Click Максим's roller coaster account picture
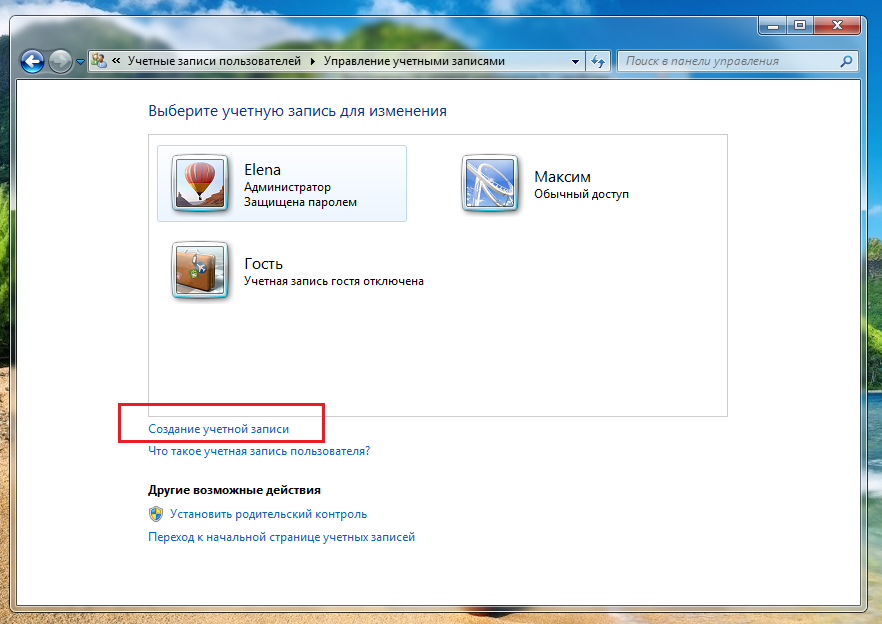 point(490,183)
